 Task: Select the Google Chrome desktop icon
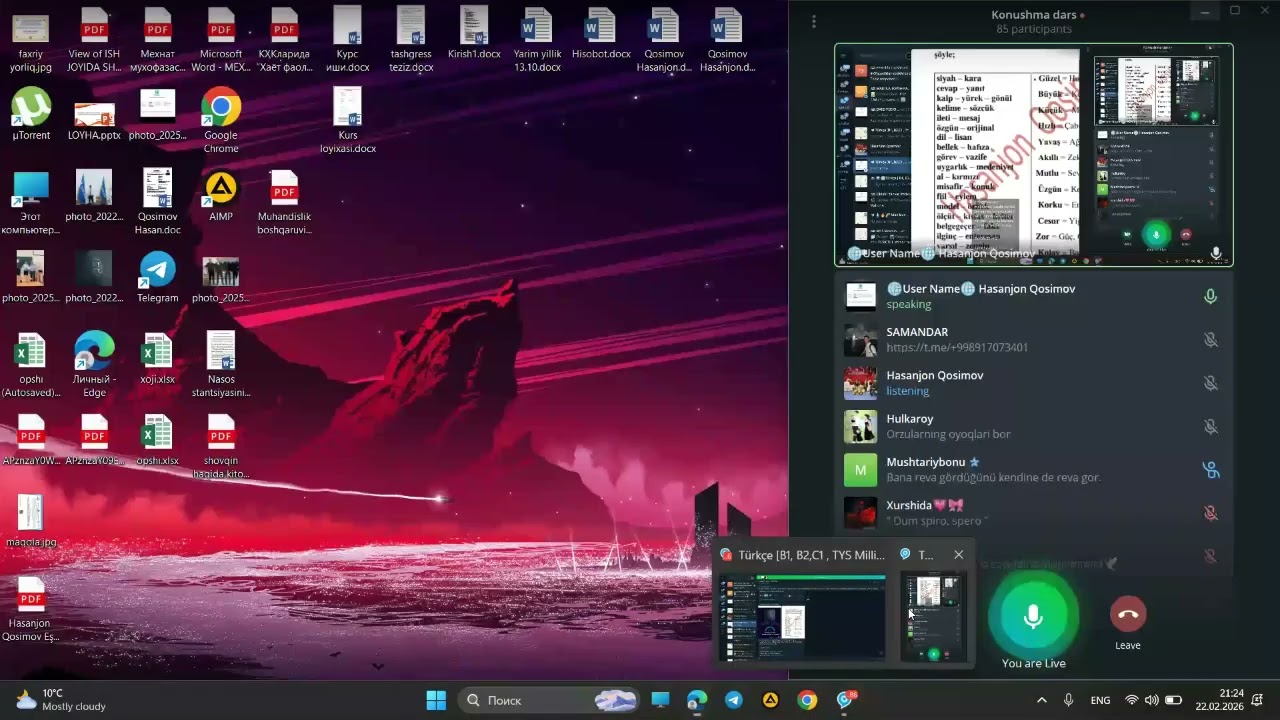(x=221, y=121)
